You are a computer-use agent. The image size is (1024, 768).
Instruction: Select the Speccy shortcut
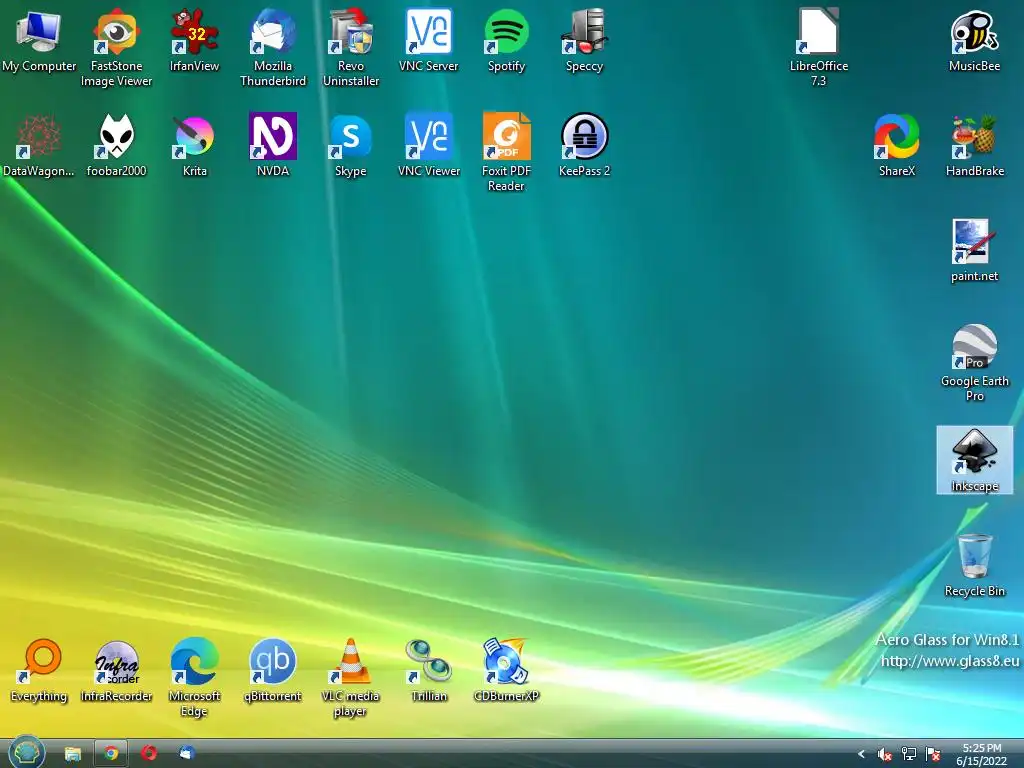[x=584, y=40]
